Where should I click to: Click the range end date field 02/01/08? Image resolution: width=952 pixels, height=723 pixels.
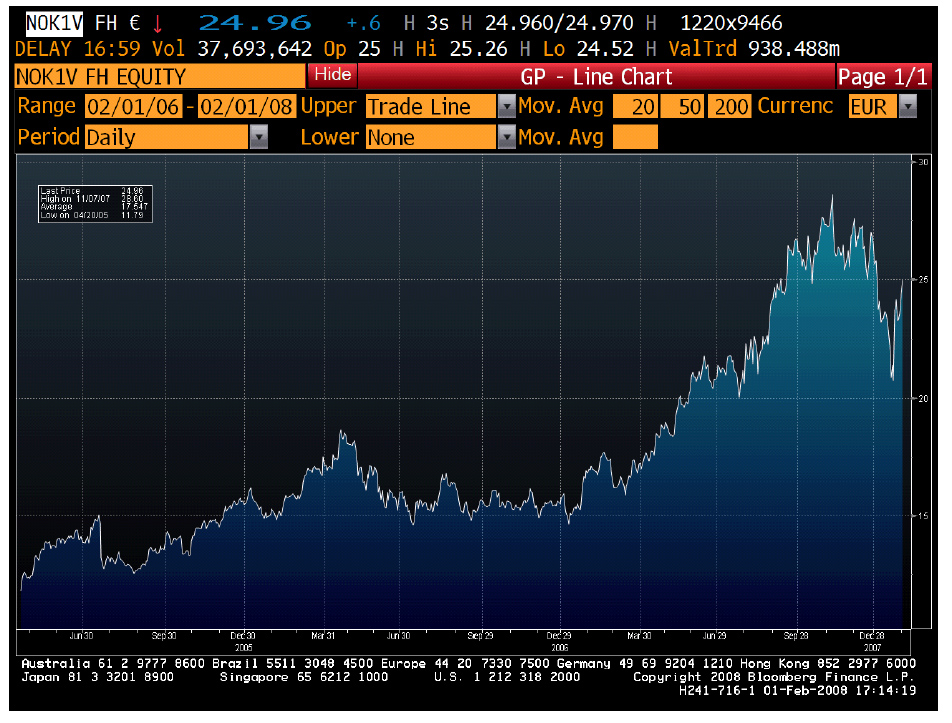pyautogui.click(x=246, y=107)
